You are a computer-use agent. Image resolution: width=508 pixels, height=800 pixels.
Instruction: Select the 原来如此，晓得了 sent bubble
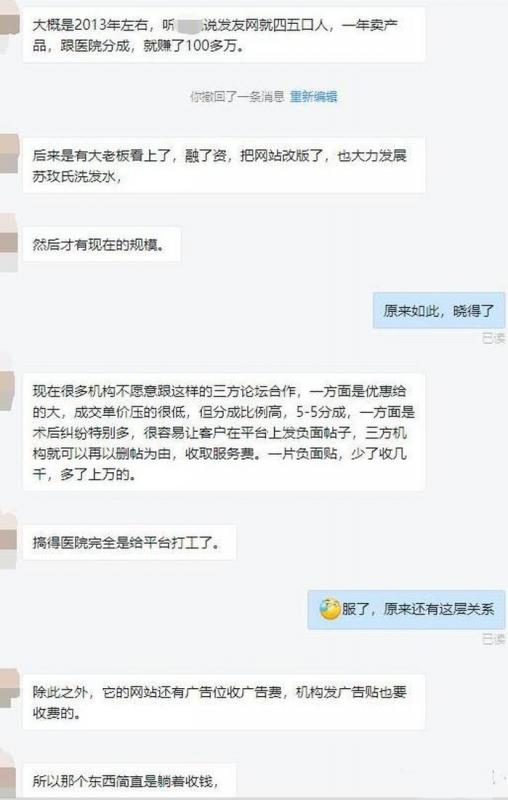(x=439, y=311)
